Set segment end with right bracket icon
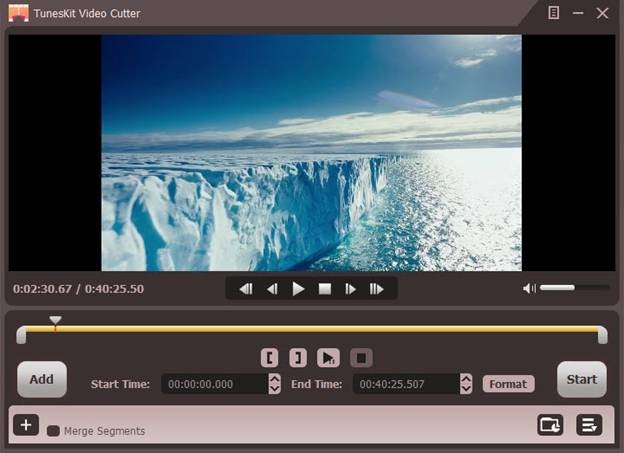 [297, 357]
